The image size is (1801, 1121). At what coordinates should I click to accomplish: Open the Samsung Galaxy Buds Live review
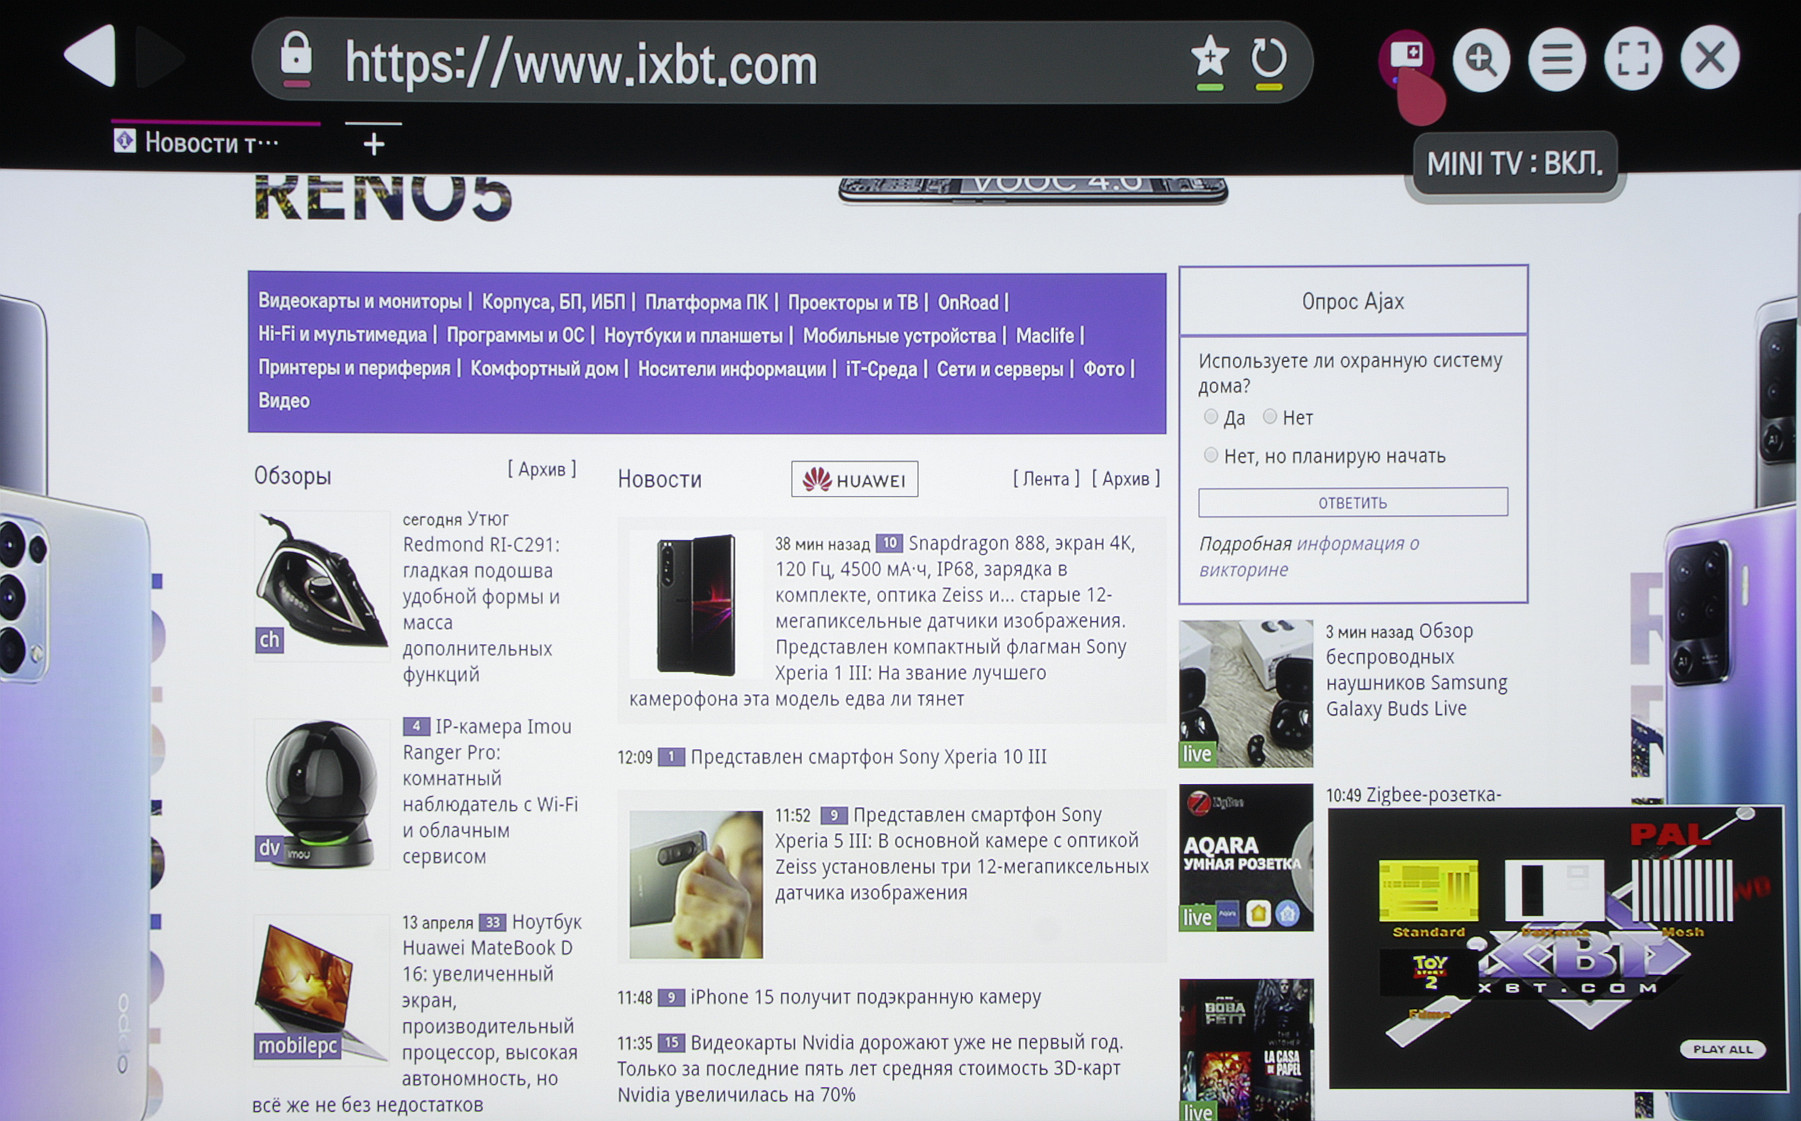pos(1416,670)
